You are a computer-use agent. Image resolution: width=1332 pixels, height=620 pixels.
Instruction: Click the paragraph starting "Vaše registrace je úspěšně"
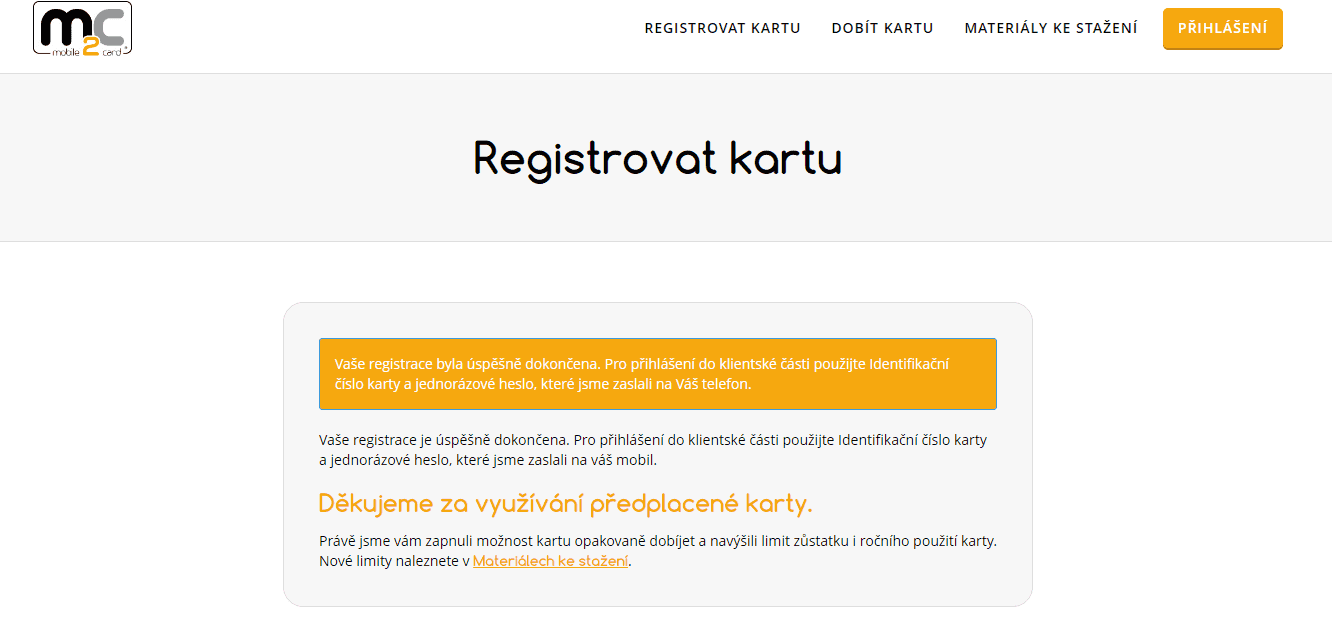(x=653, y=450)
